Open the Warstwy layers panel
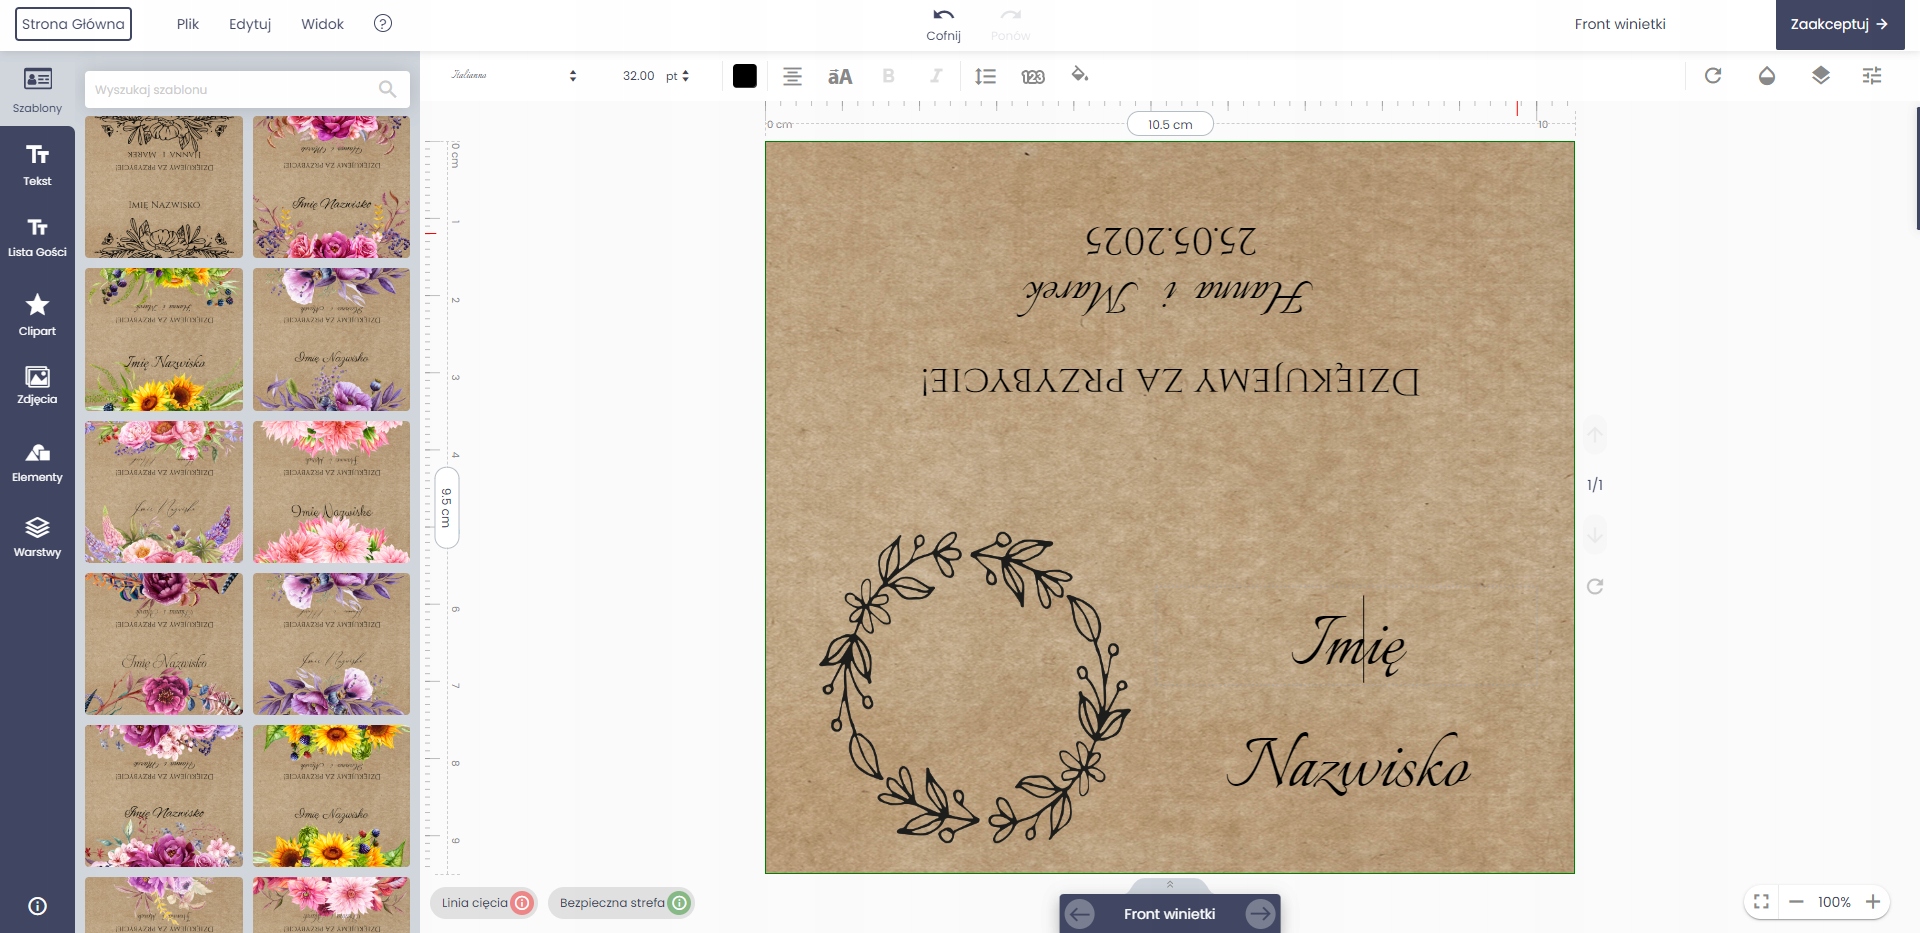 37,537
